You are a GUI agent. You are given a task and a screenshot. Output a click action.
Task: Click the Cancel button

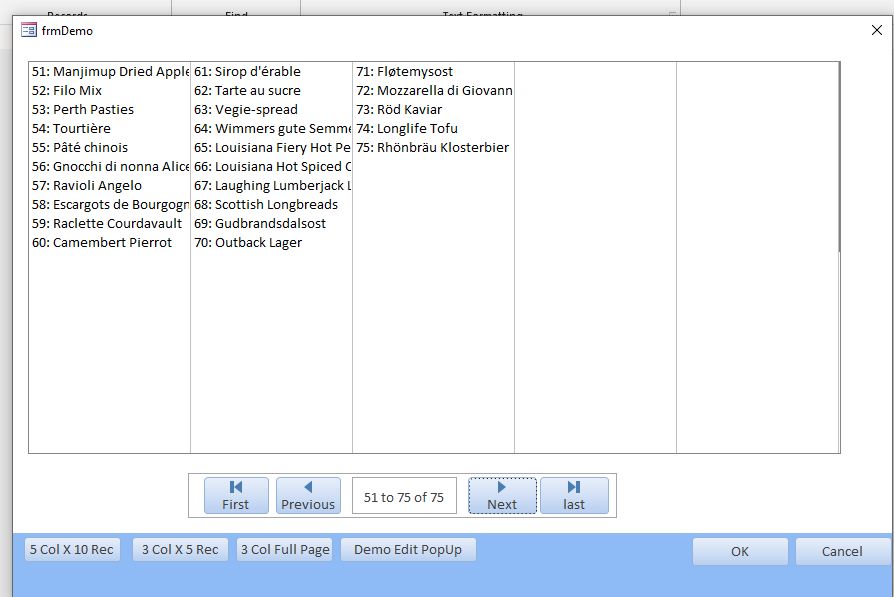842,551
